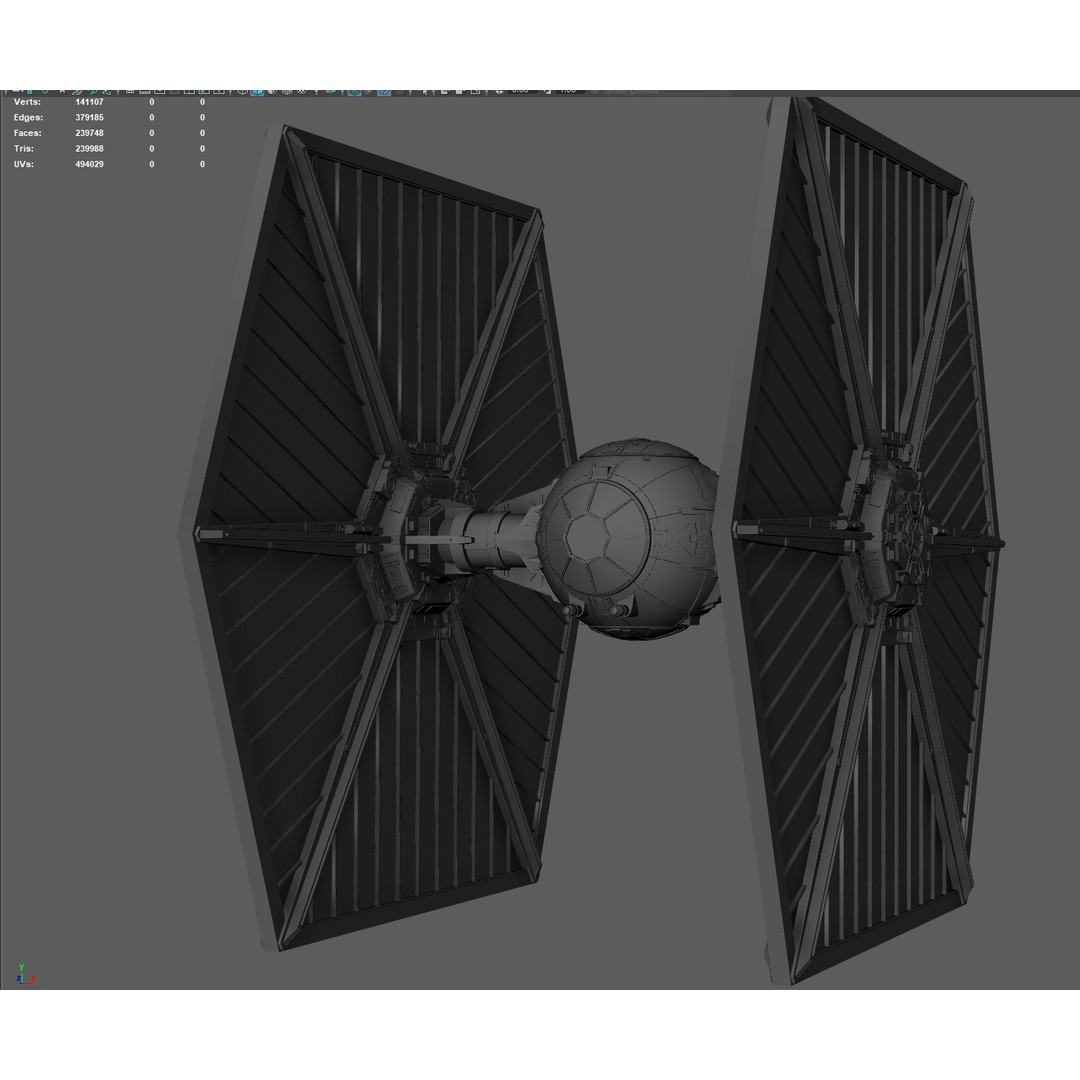The image size is (1080, 1080).
Task: Select the Select Object arrow tool
Action: click(x=62, y=90)
